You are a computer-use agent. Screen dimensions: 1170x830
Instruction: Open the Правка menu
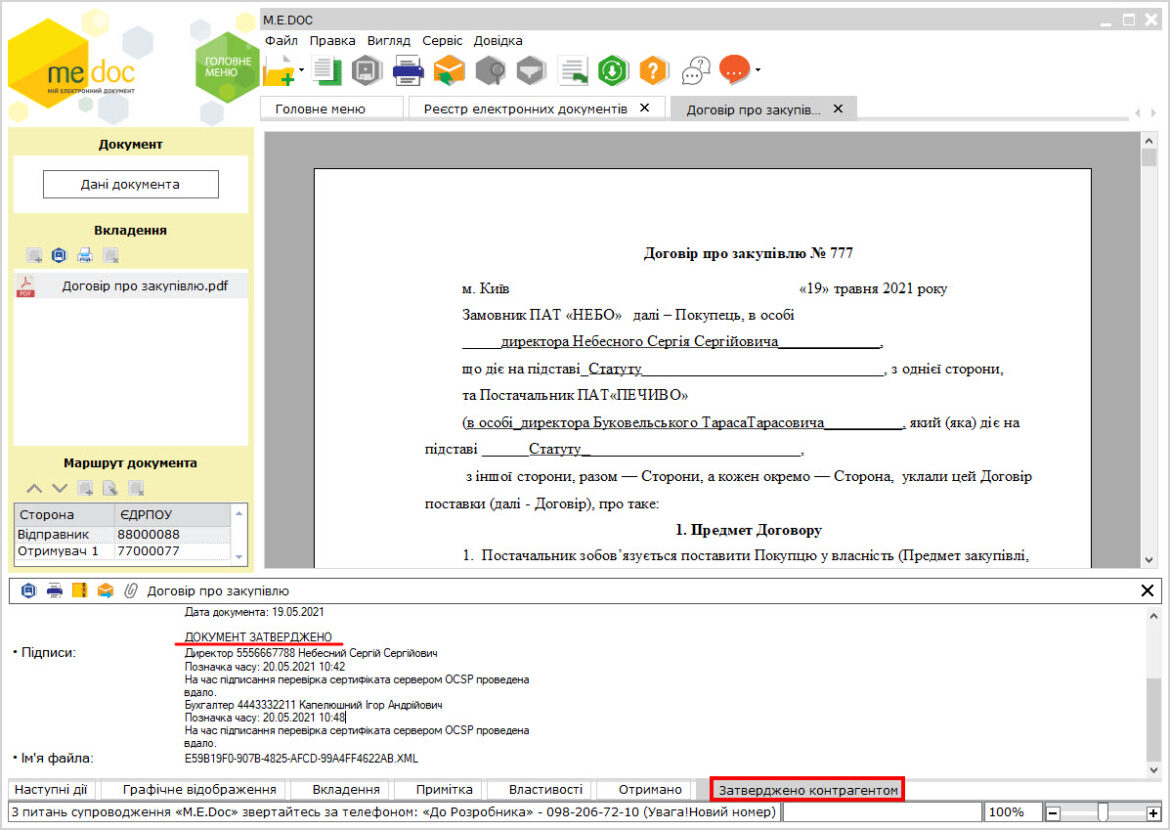pyautogui.click(x=332, y=40)
